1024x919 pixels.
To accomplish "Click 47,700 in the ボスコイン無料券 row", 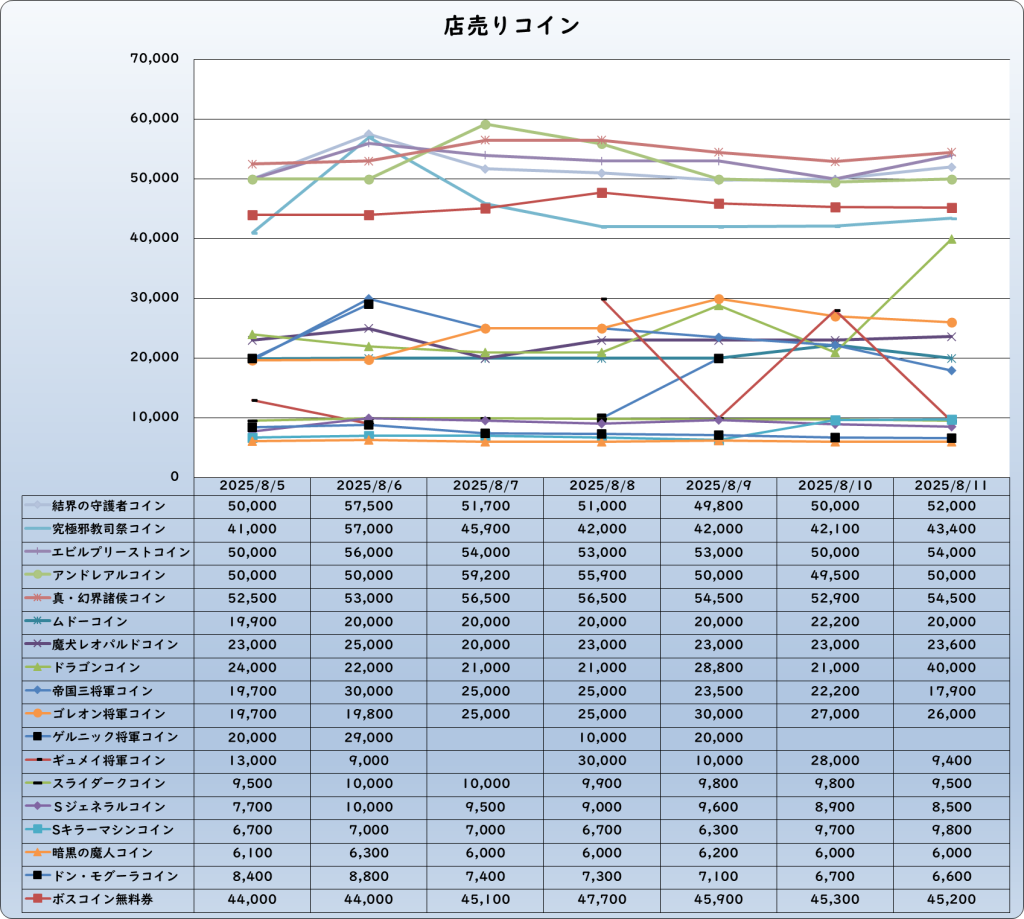I will tap(602, 899).
